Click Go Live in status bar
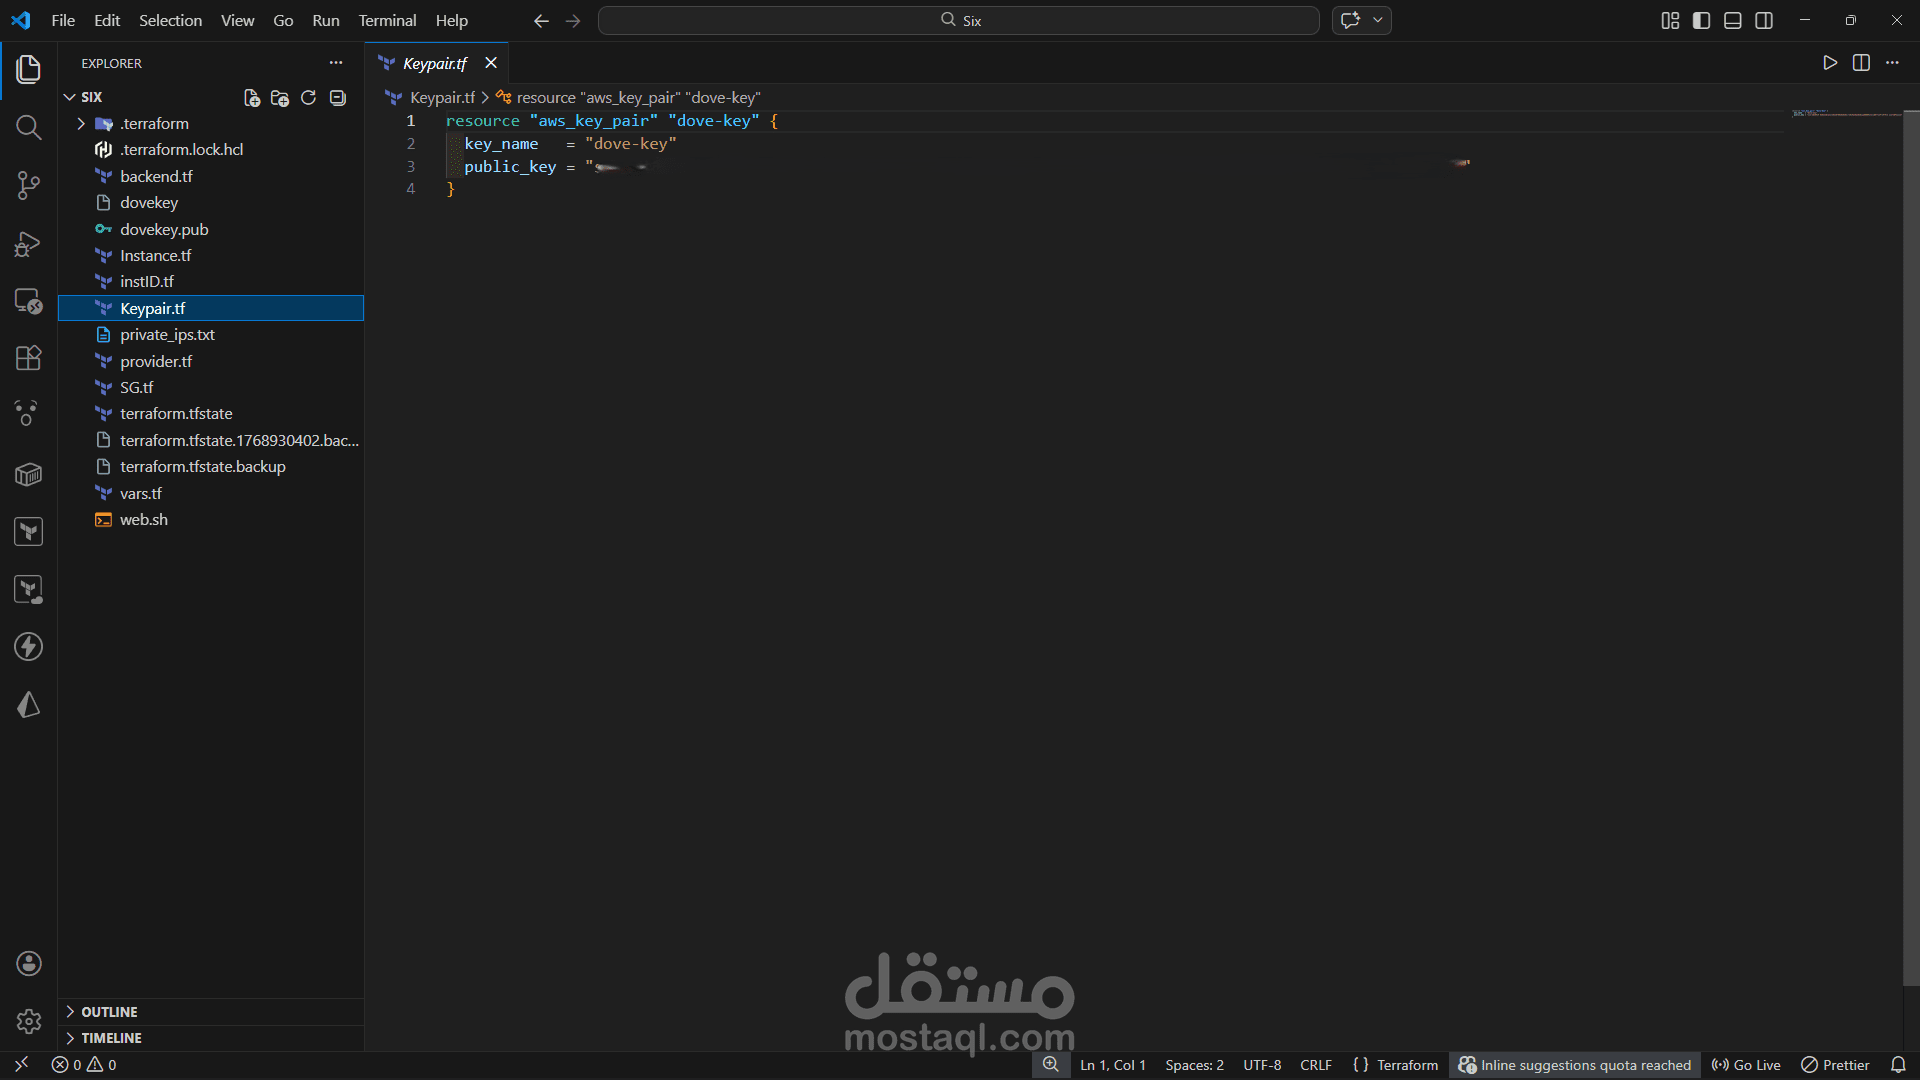This screenshot has width=1920, height=1080. [1746, 1065]
